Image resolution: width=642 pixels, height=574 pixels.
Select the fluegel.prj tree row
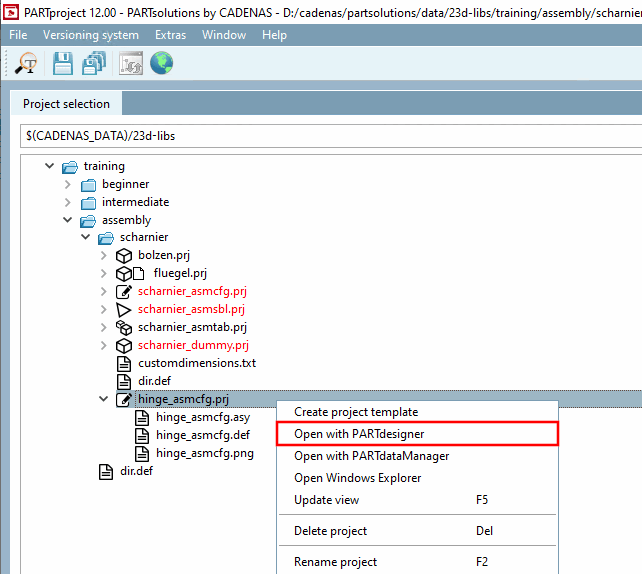(x=180, y=273)
